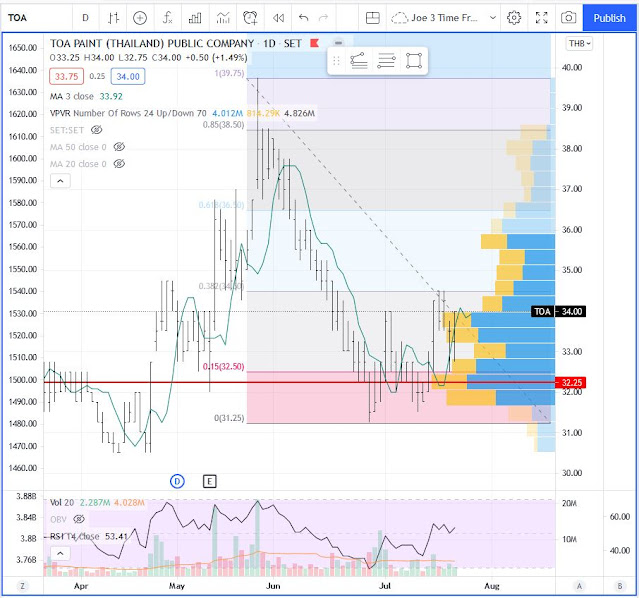639x598 pixels.
Task: Open indicator templates icon
Action: [x=223, y=18]
